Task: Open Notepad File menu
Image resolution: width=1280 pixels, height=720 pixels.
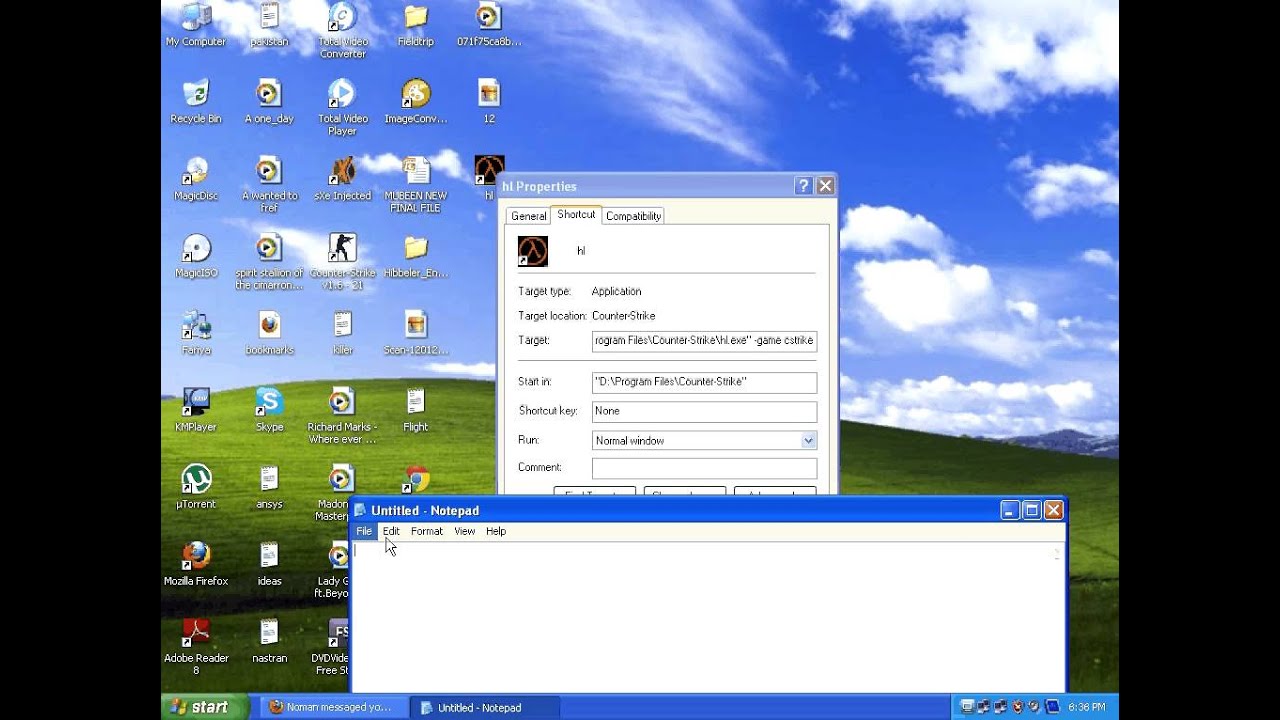Action: pyautogui.click(x=364, y=531)
